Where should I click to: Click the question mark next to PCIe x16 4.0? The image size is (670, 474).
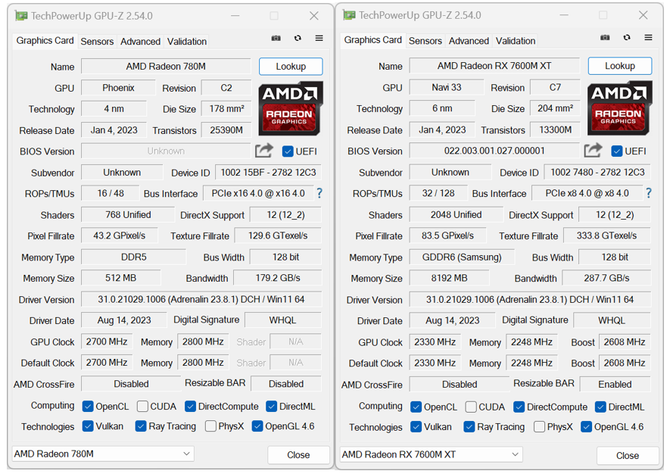[x=319, y=194]
